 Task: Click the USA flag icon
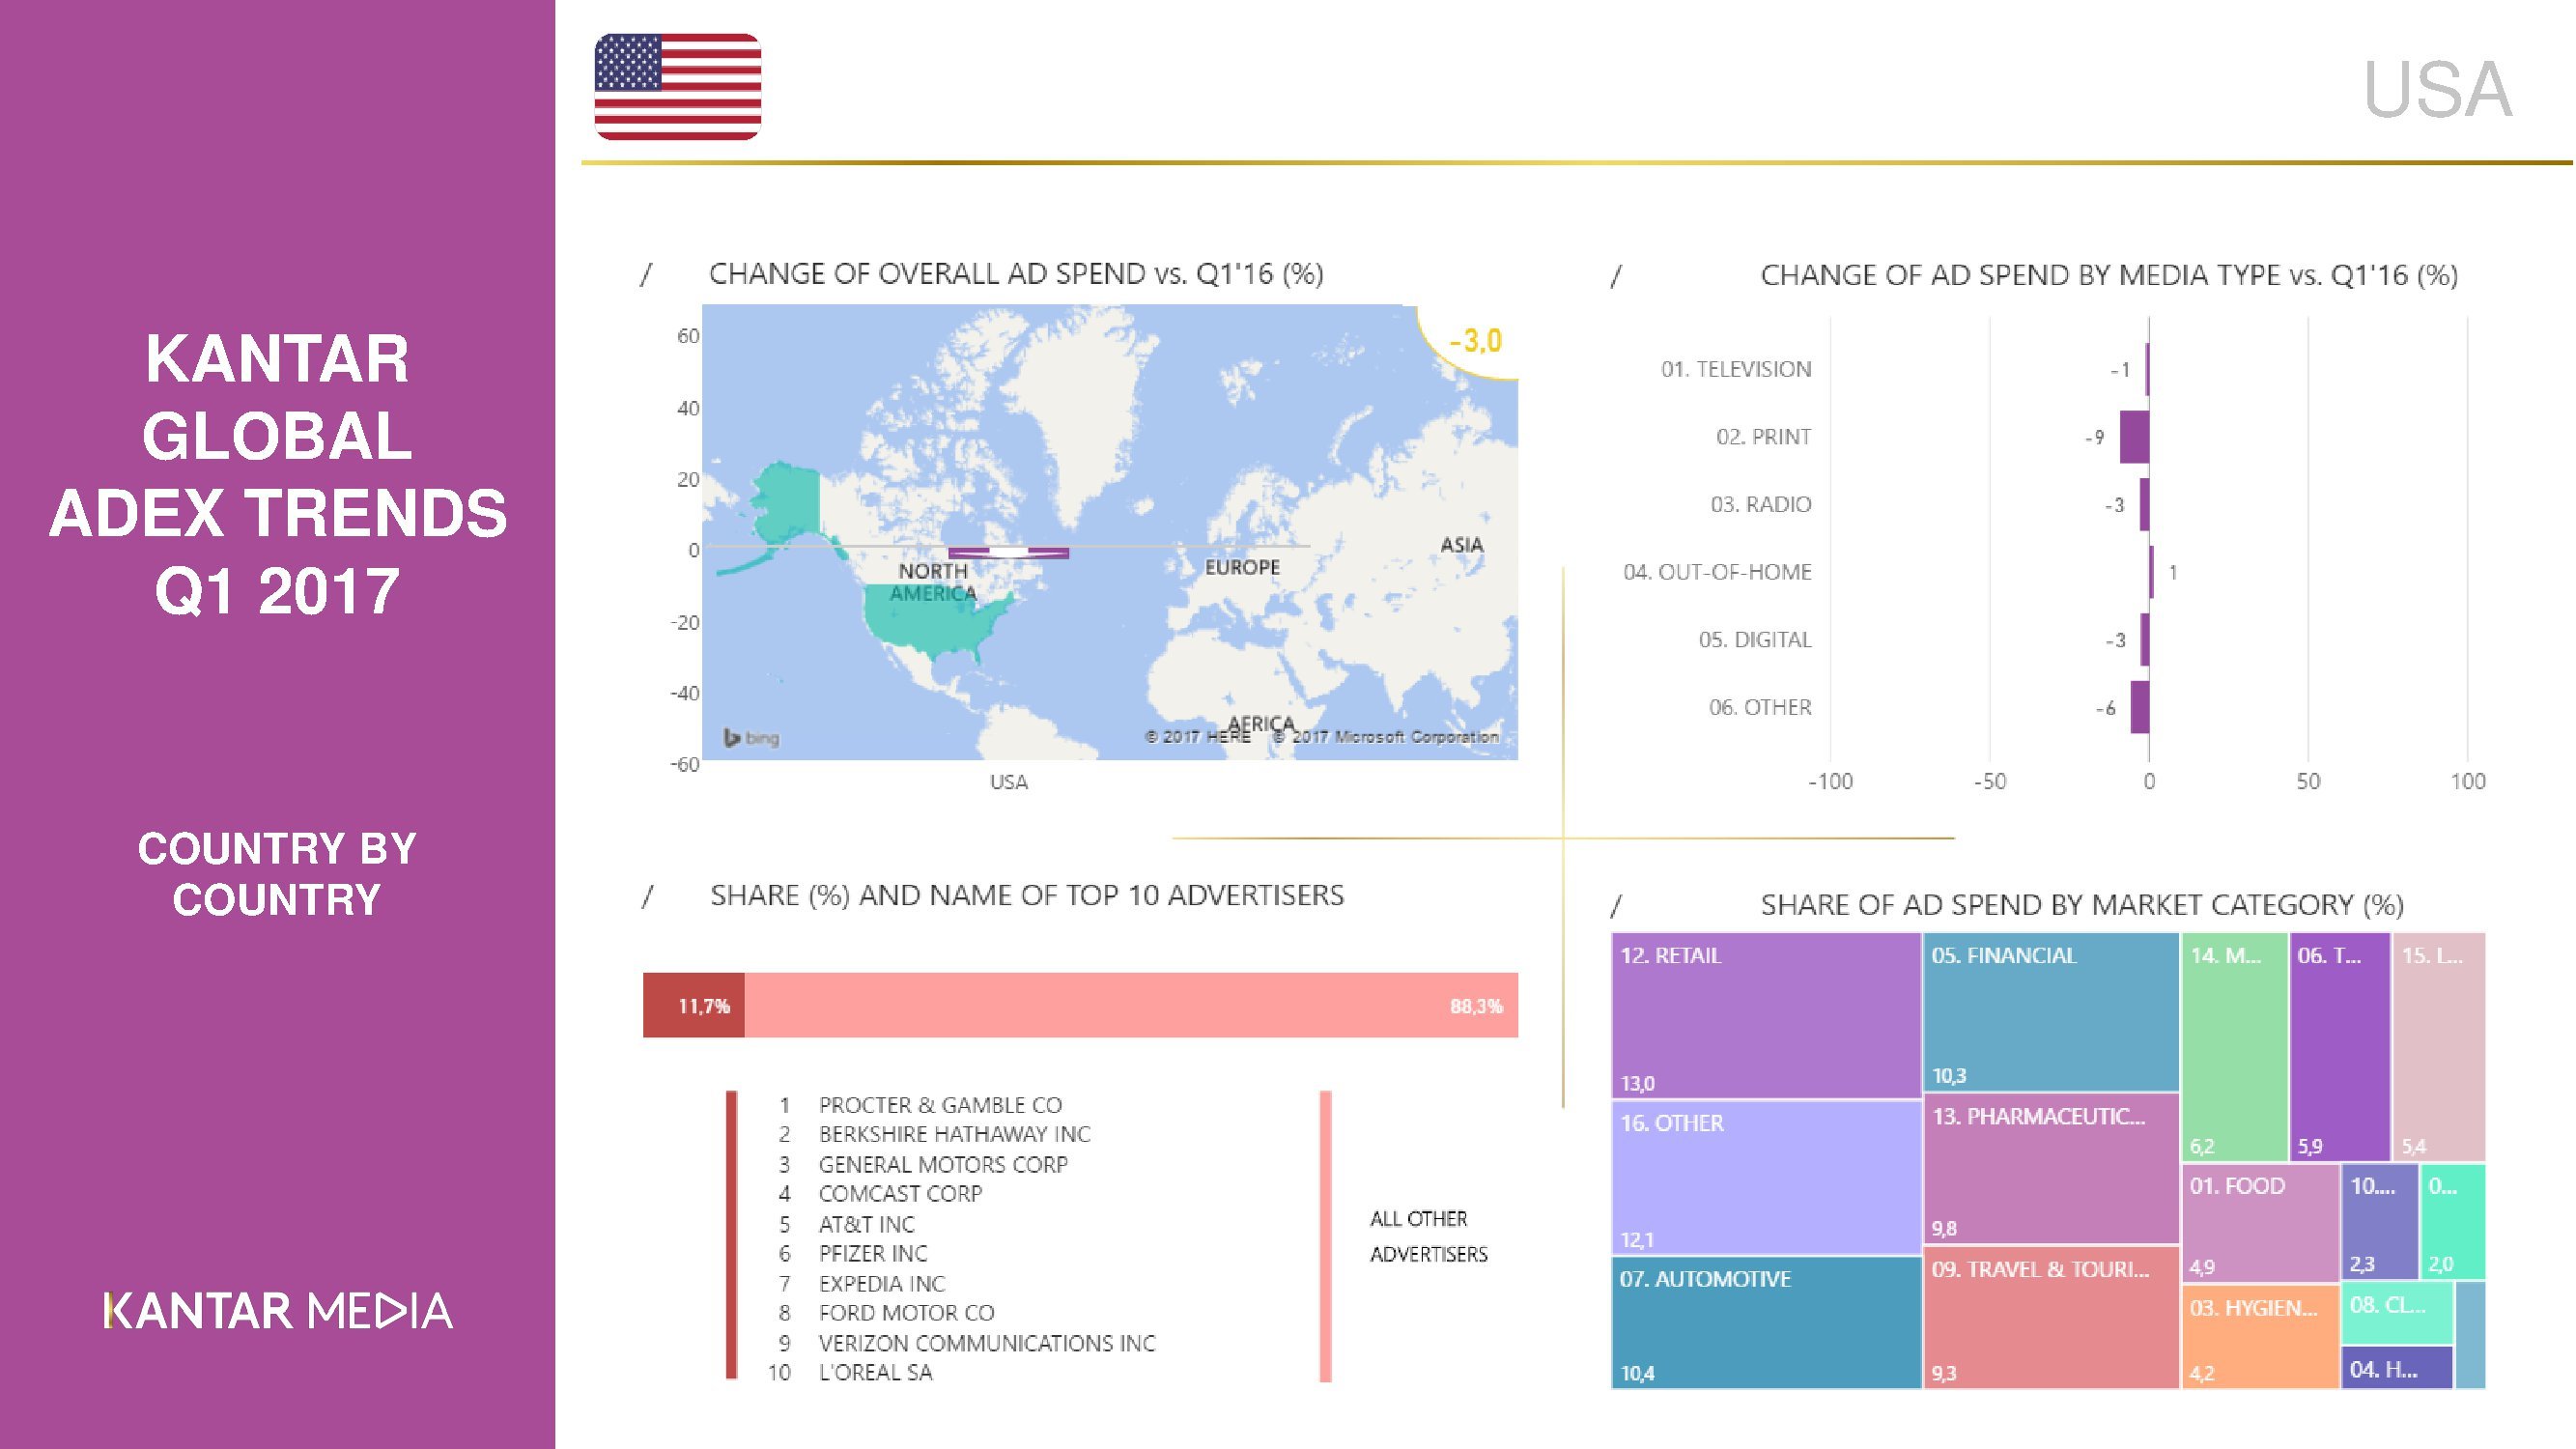(x=678, y=87)
